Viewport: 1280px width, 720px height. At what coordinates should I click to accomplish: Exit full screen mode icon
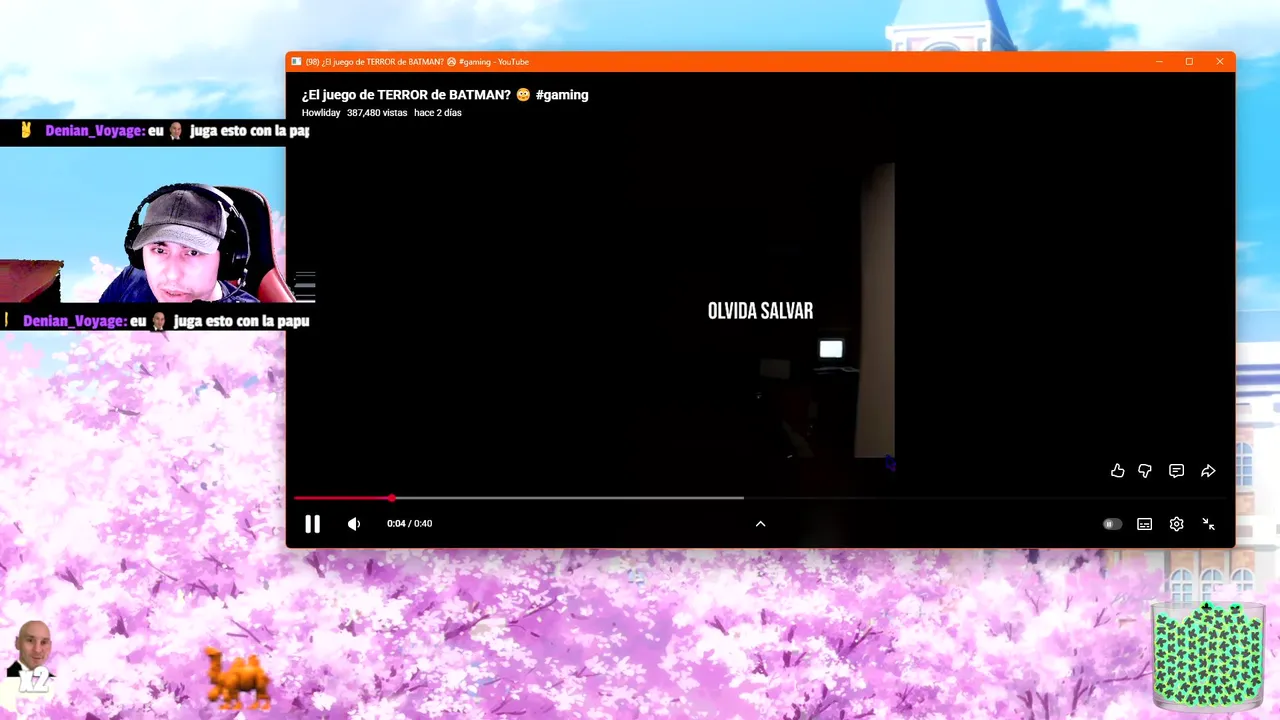point(1209,524)
